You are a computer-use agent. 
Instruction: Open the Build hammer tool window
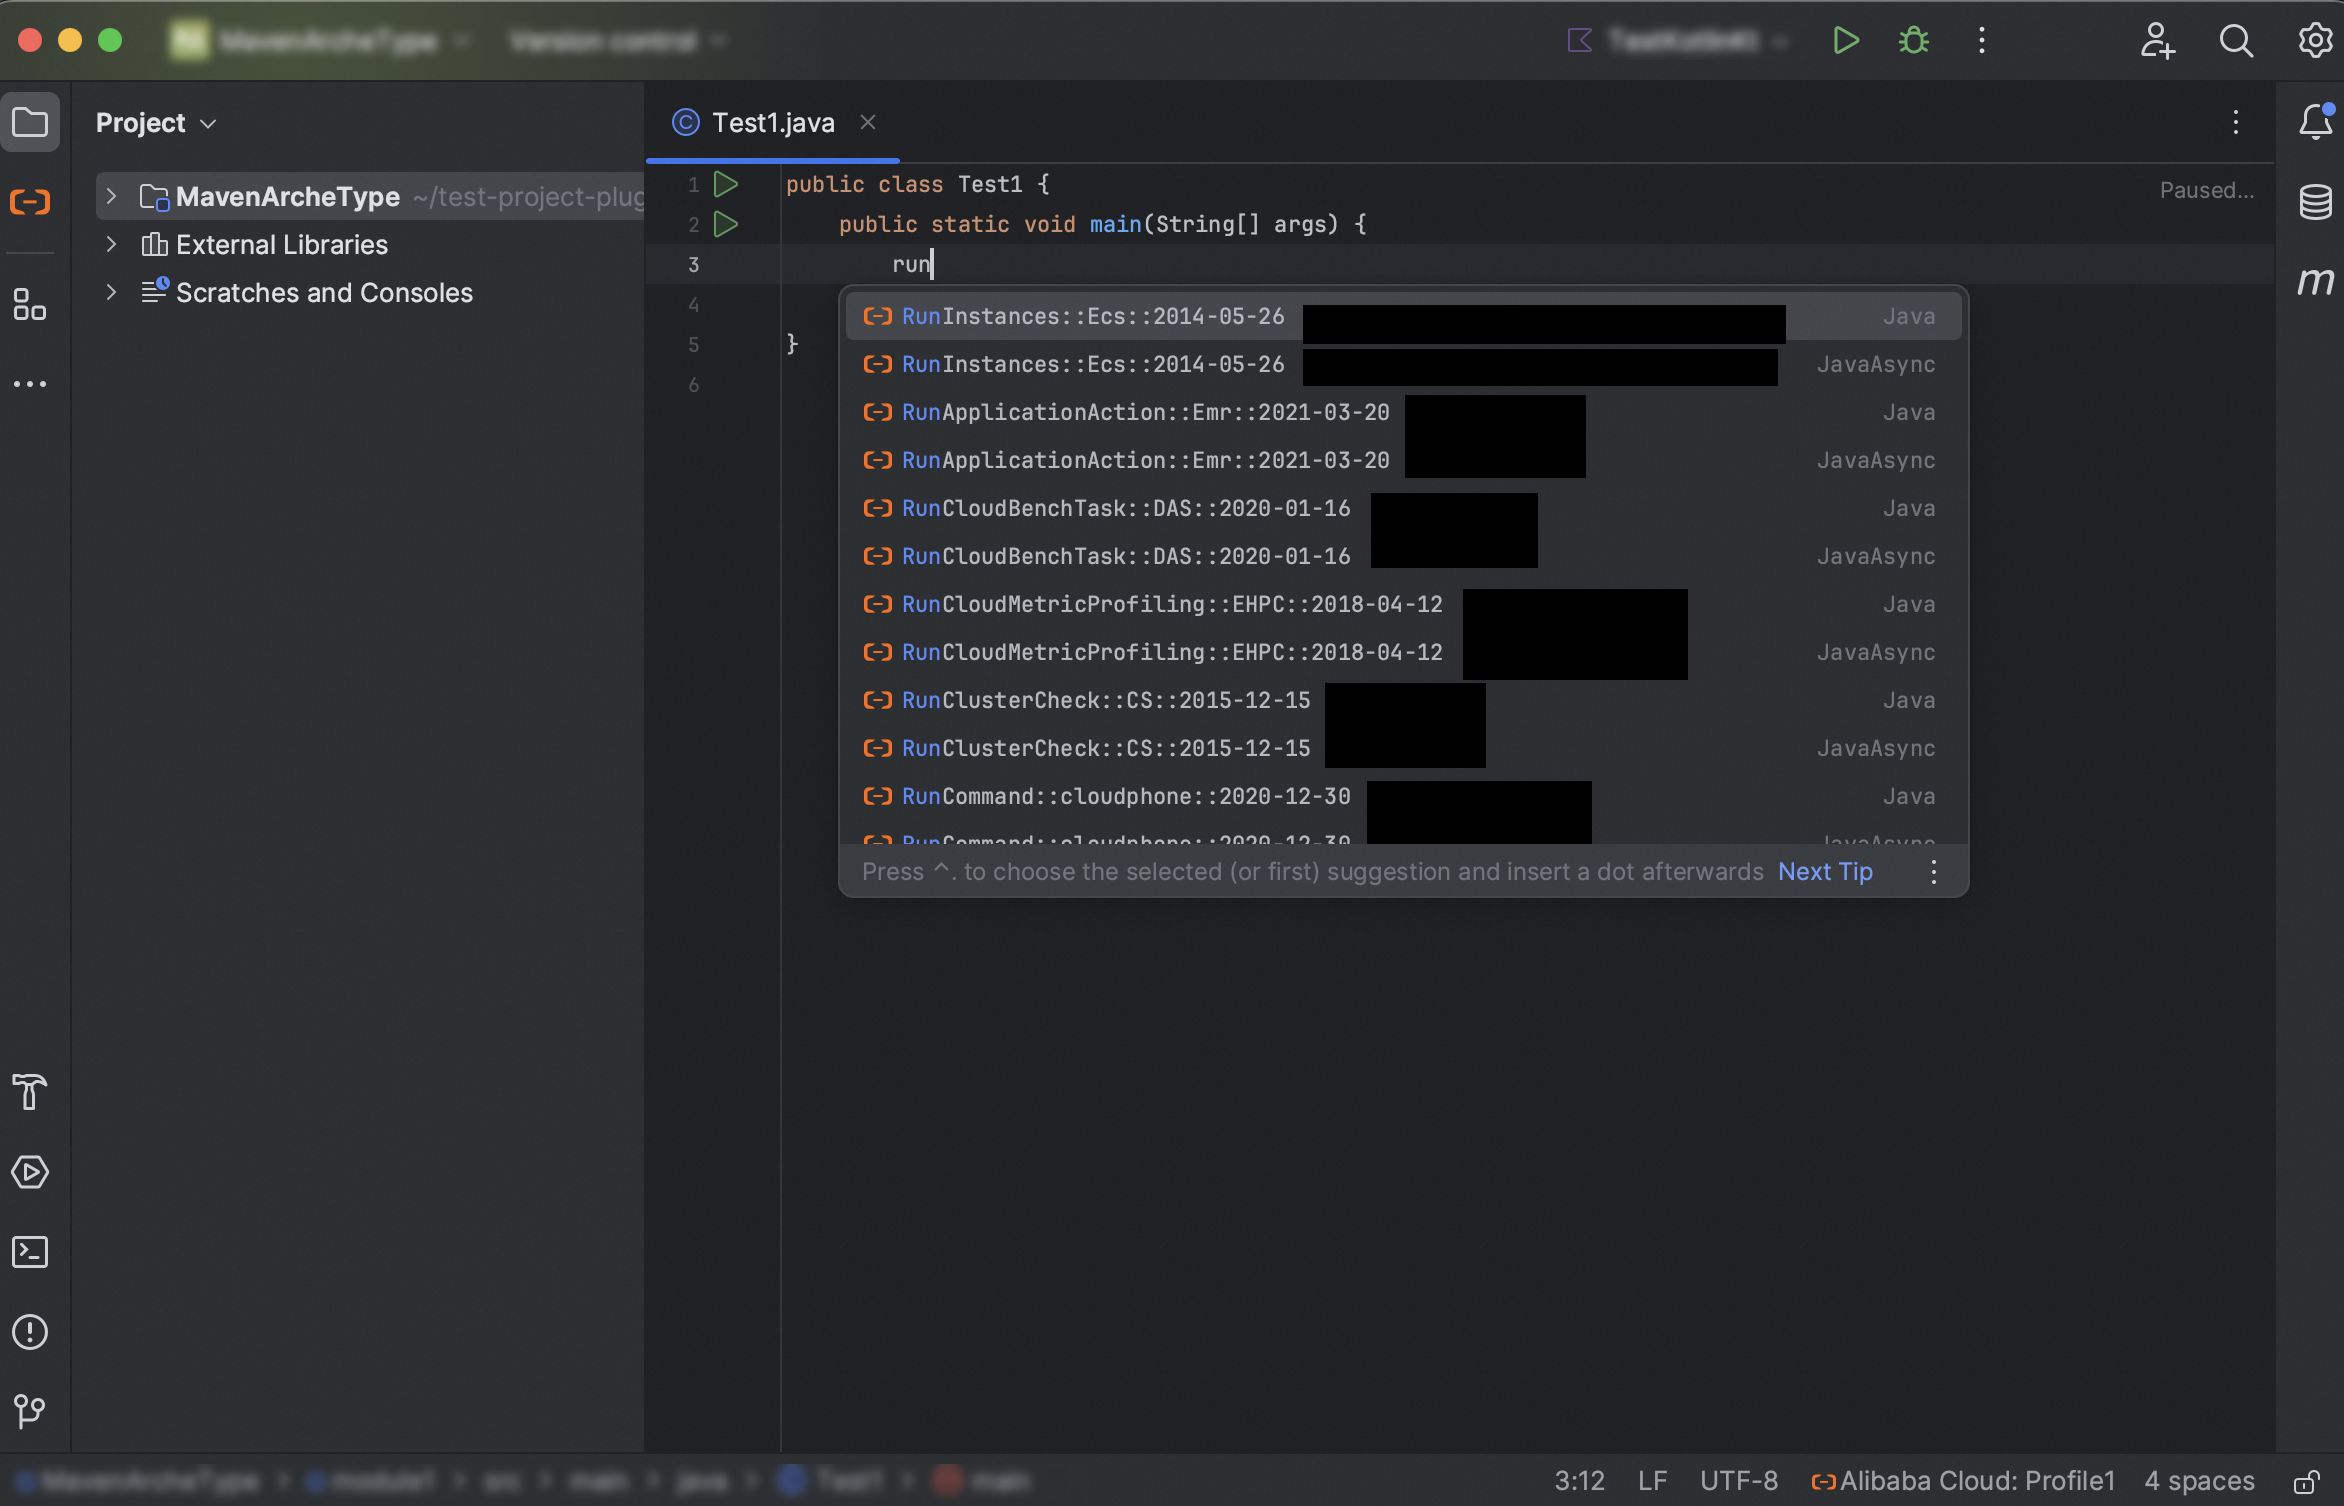30,1092
